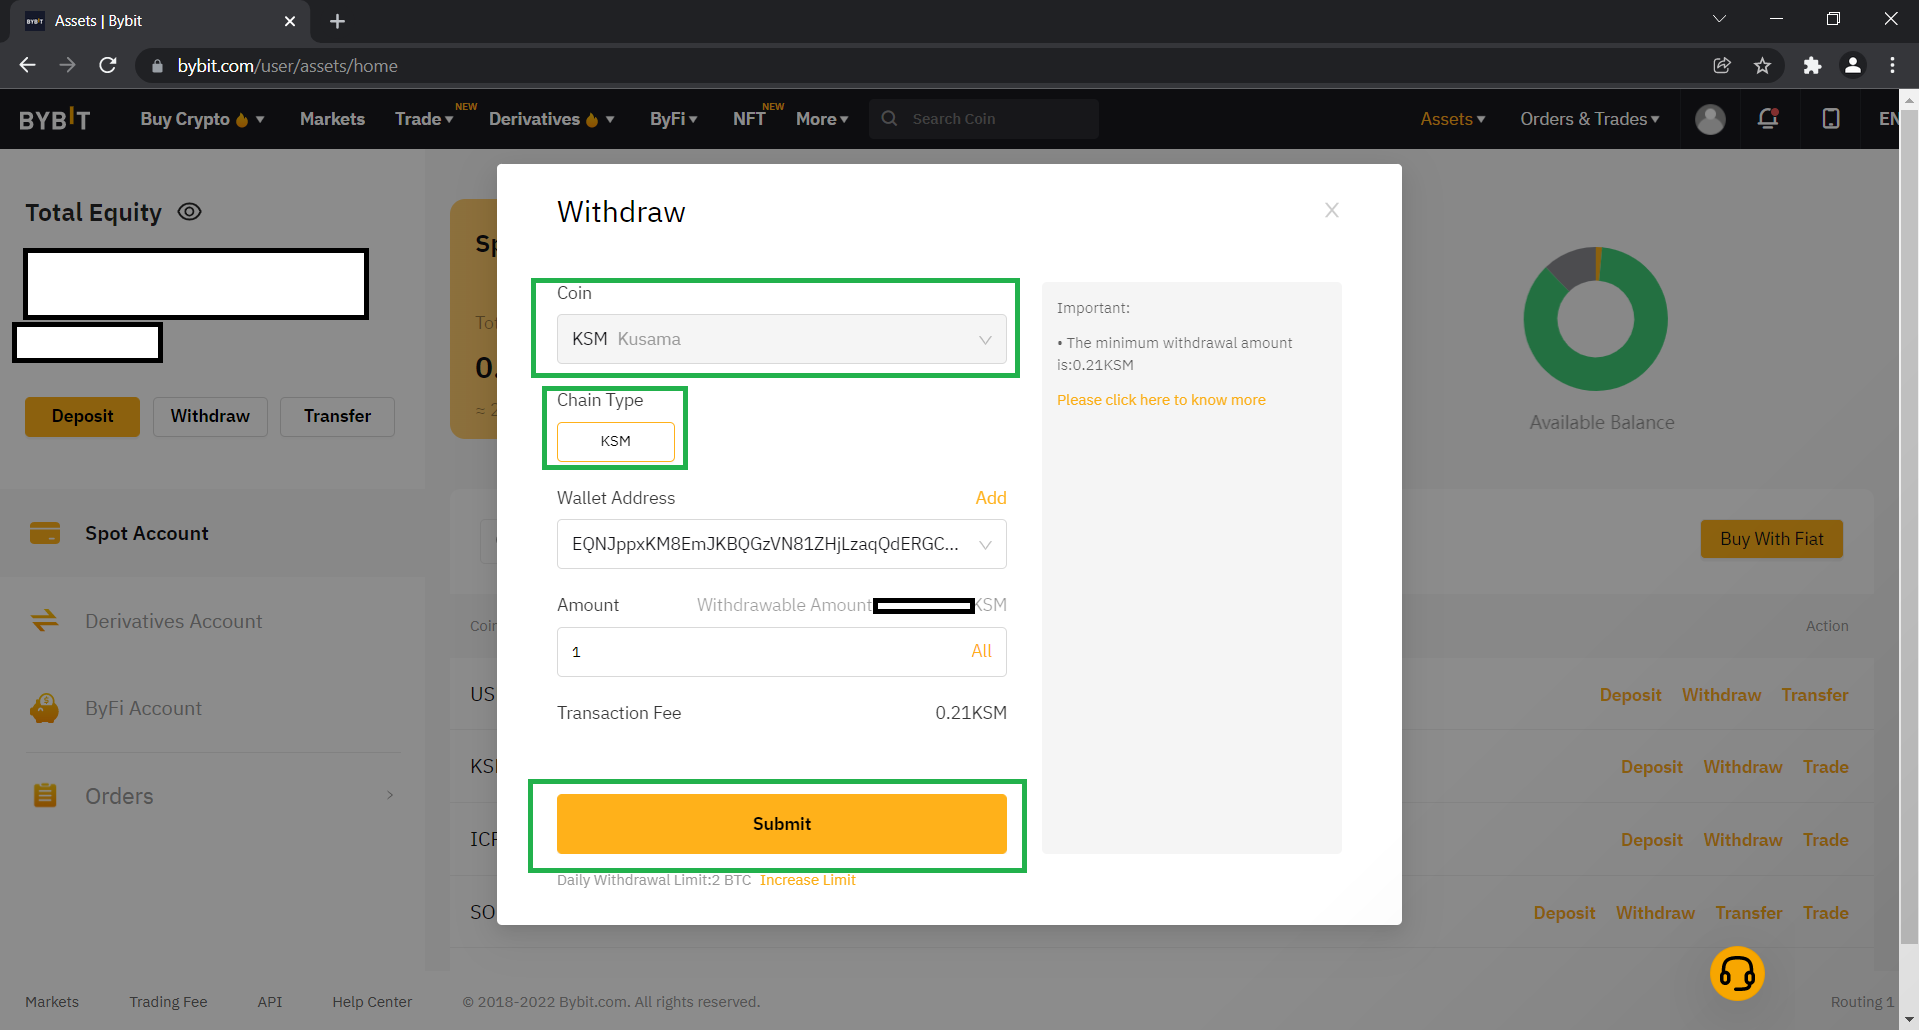The width and height of the screenshot is (1919, 1030).
Task: Click the notification bell icon
Action: point(1767,119)
